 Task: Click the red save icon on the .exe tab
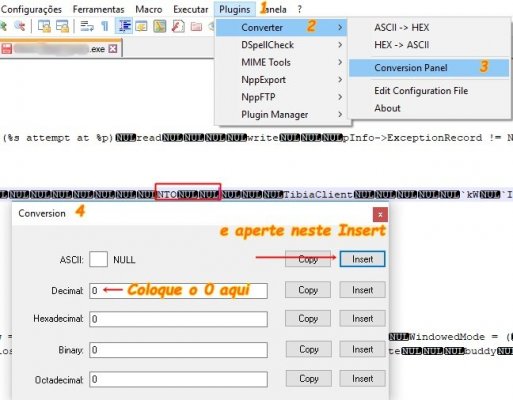tap(6, 49)
